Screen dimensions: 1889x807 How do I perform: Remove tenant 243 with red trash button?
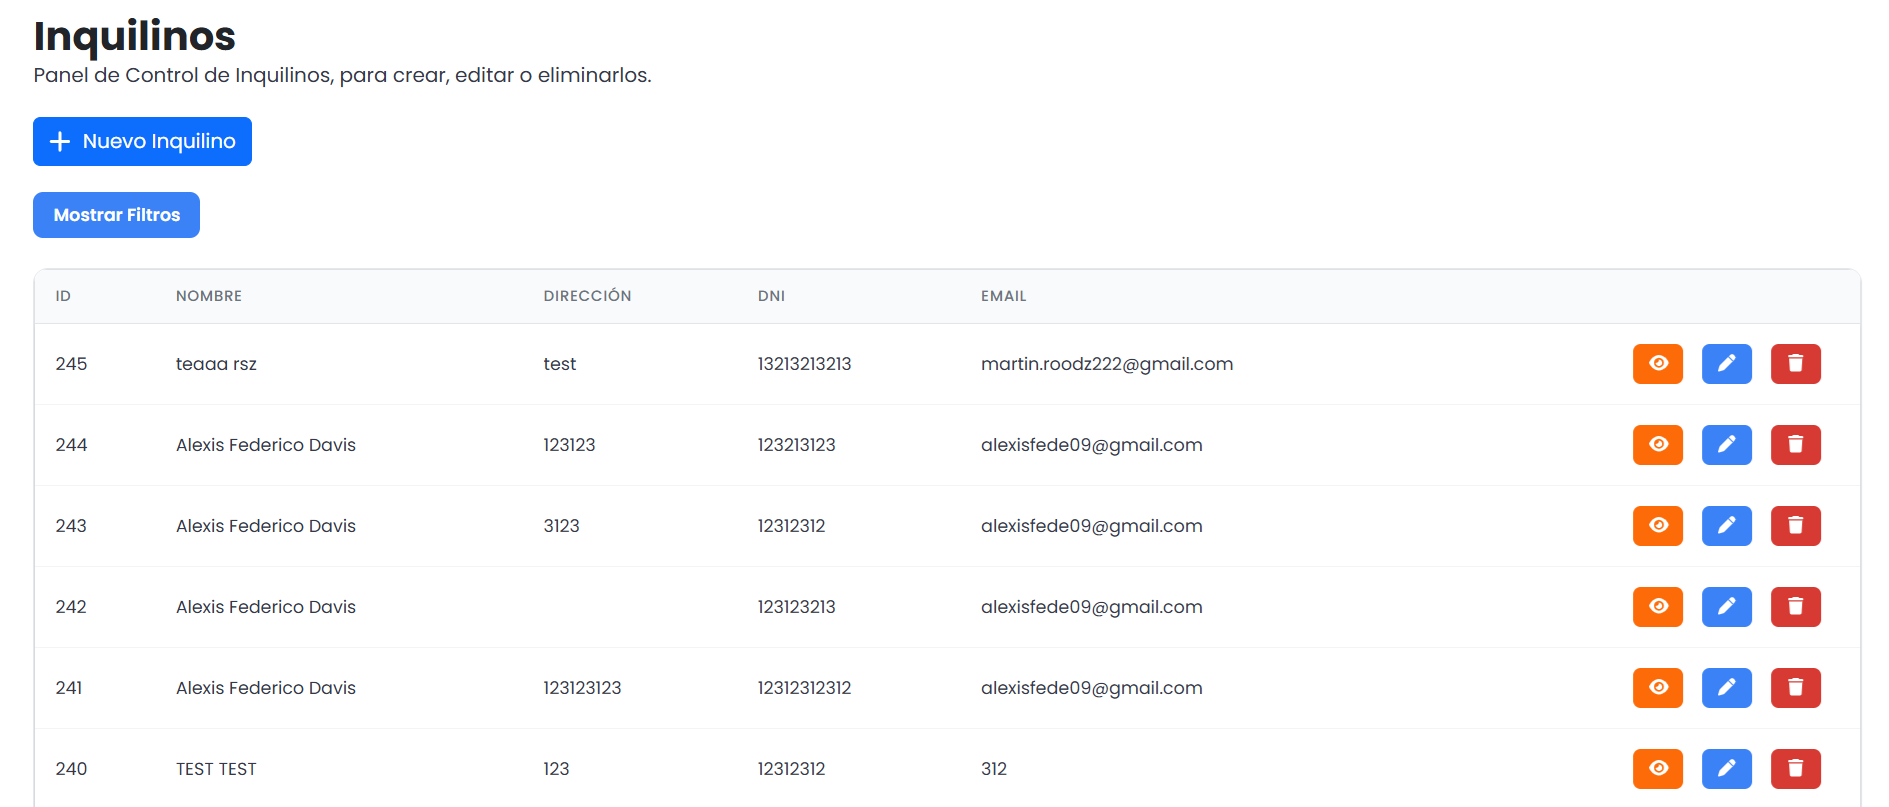1795,526
